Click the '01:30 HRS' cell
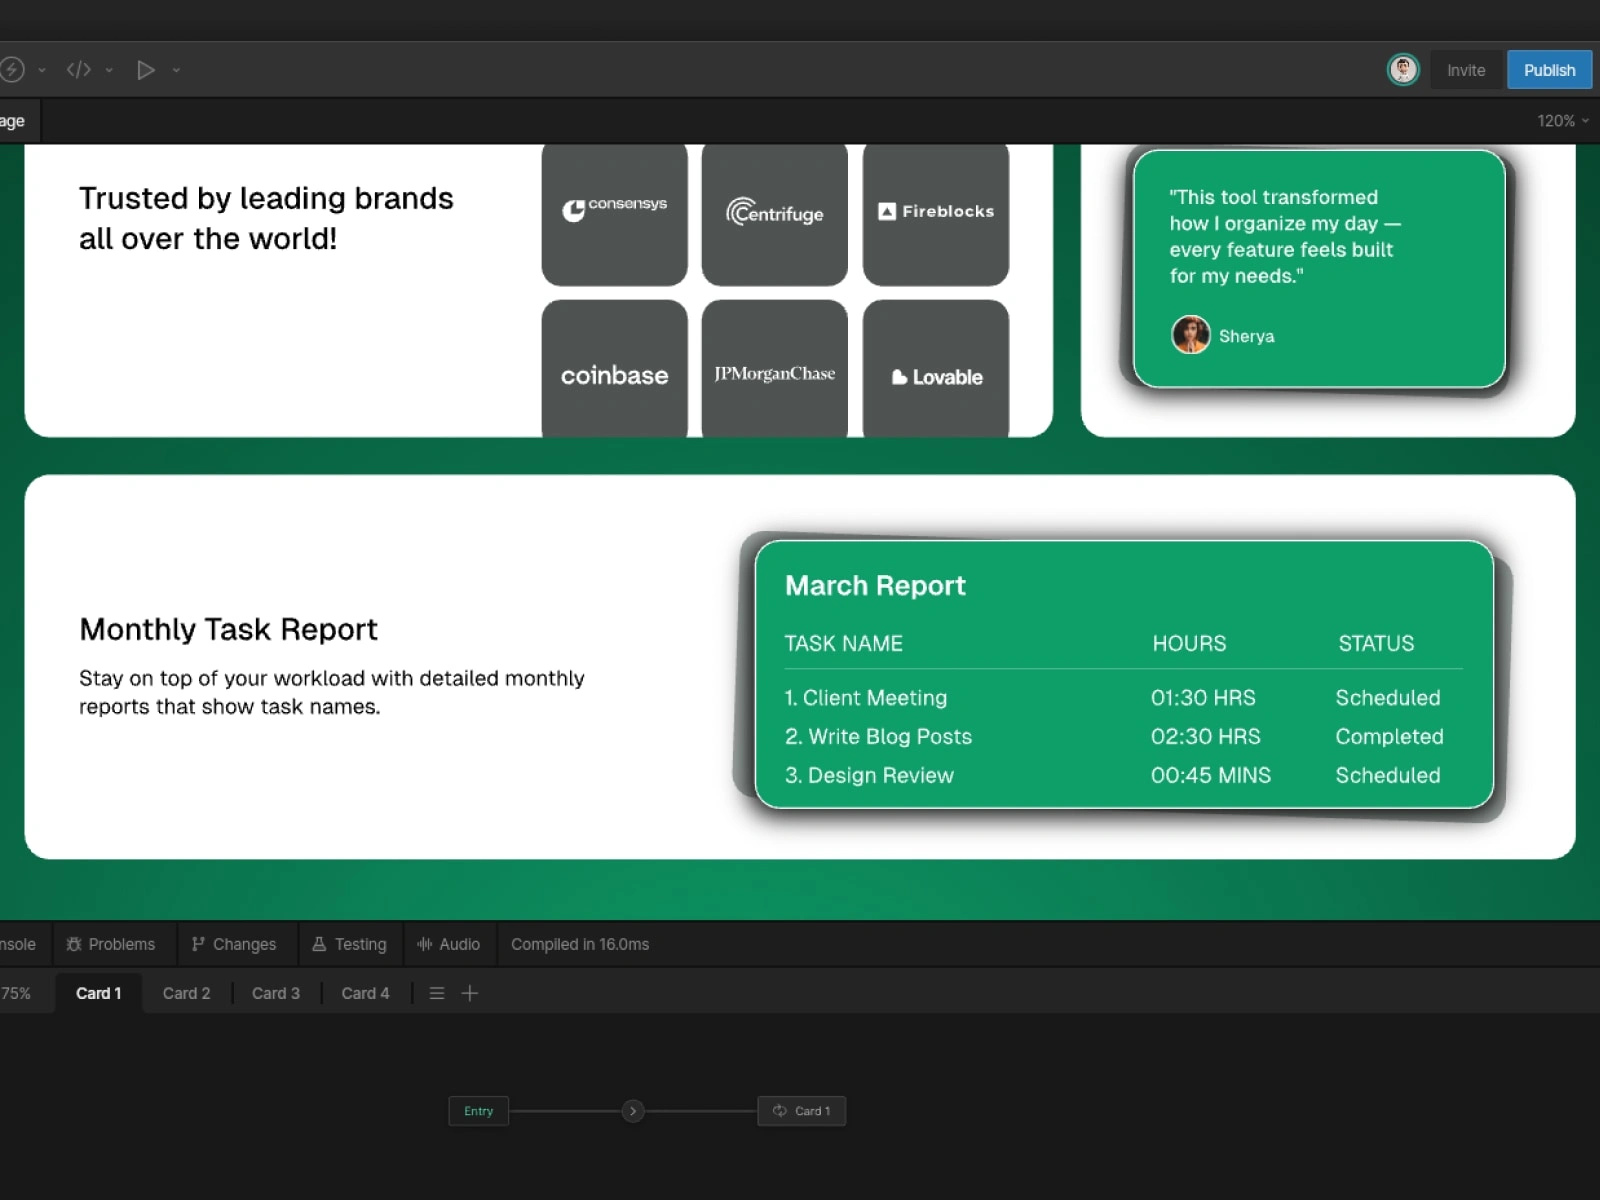The image size is (1600, 1200). pos(1203,698)
